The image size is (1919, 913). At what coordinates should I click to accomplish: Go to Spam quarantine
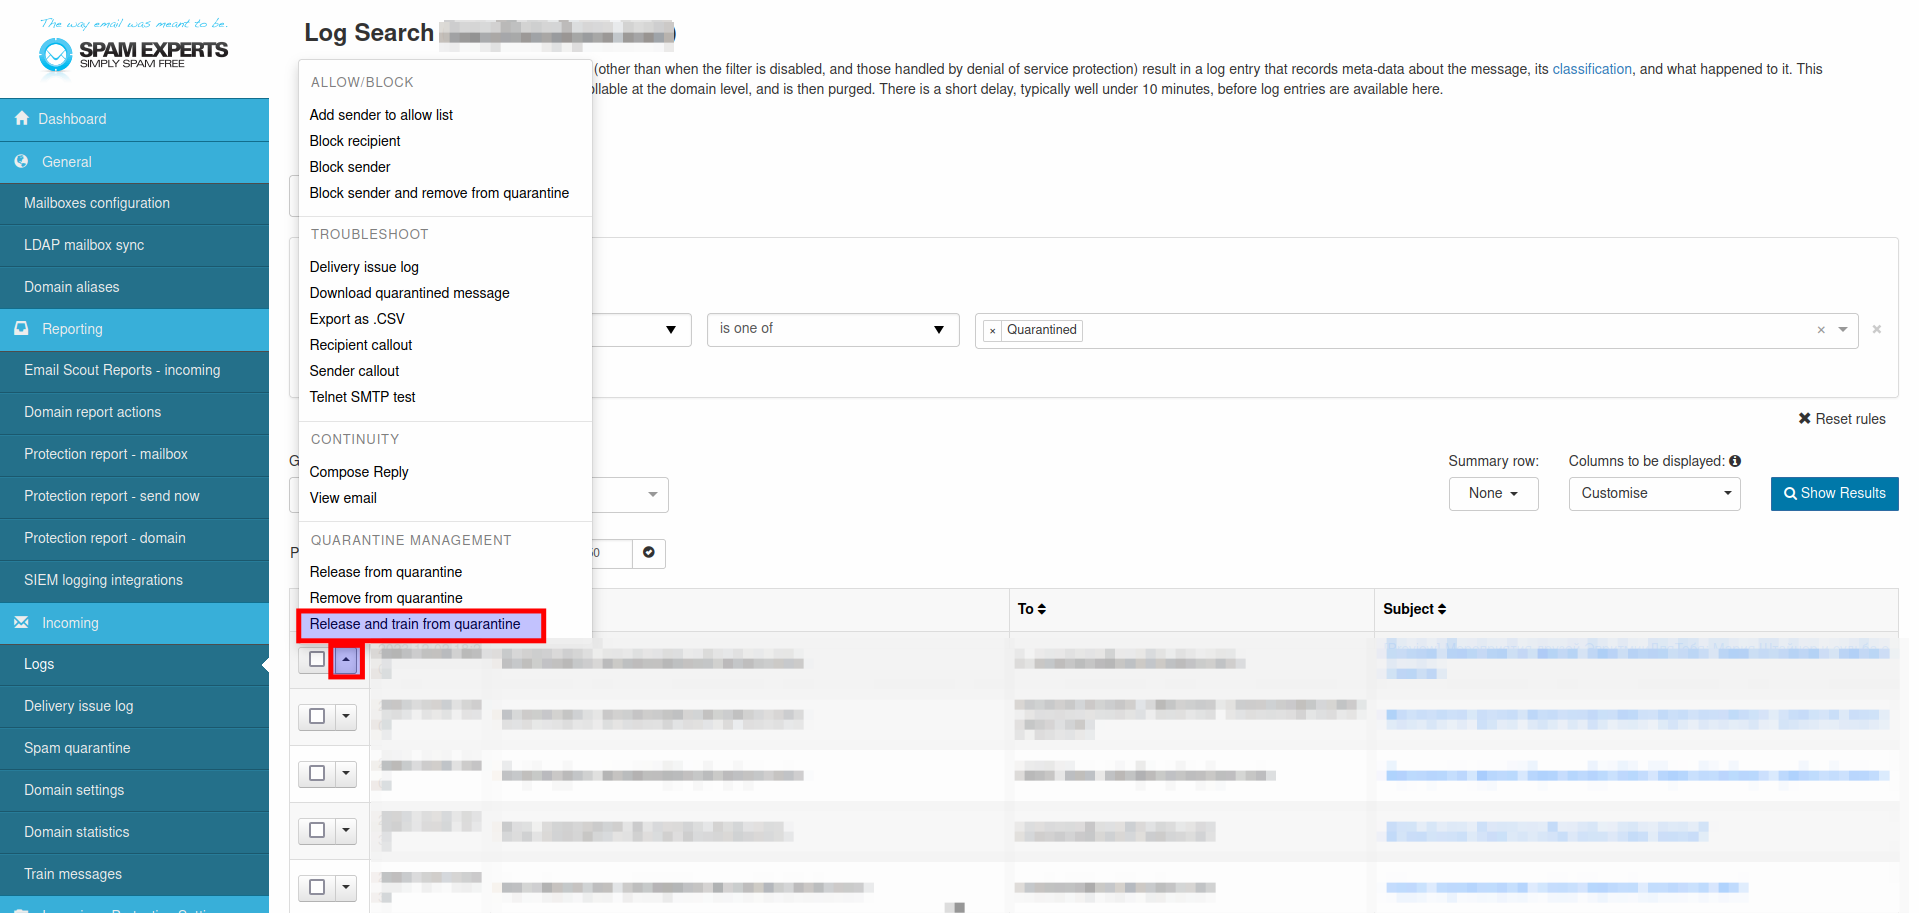click(134, 748)
